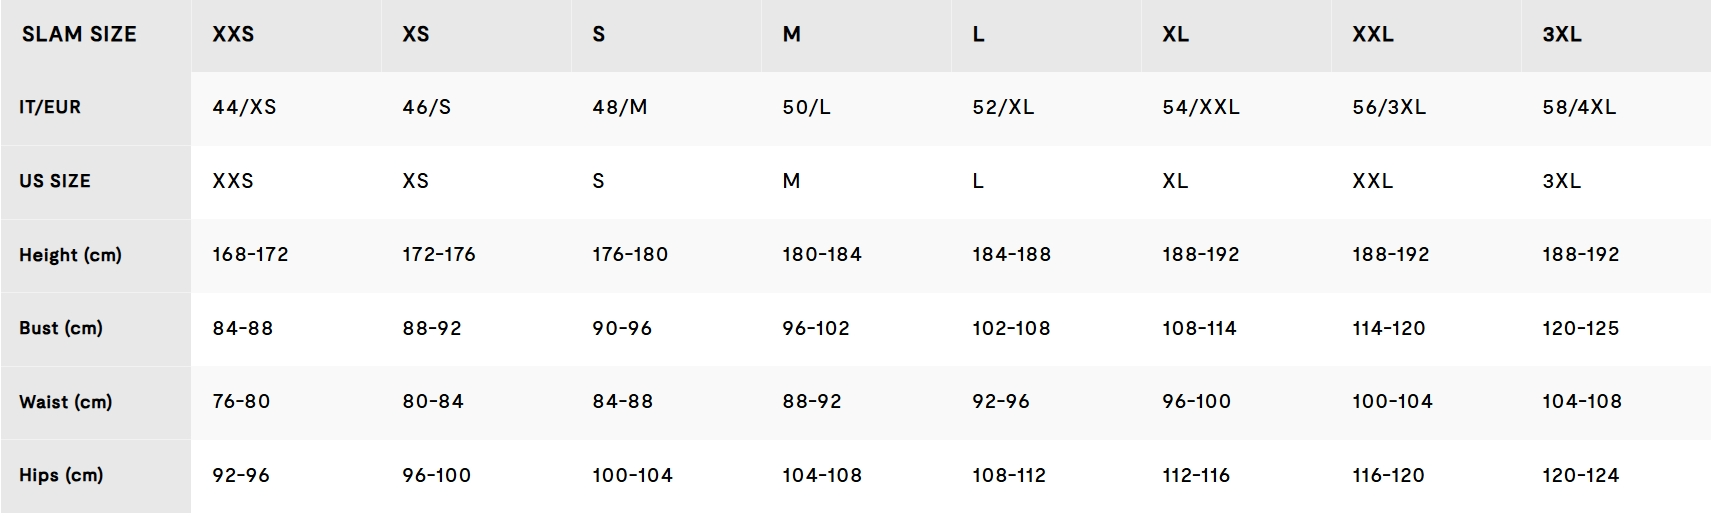Click the SLAM SIZE header cell

[x=79, y=34]
